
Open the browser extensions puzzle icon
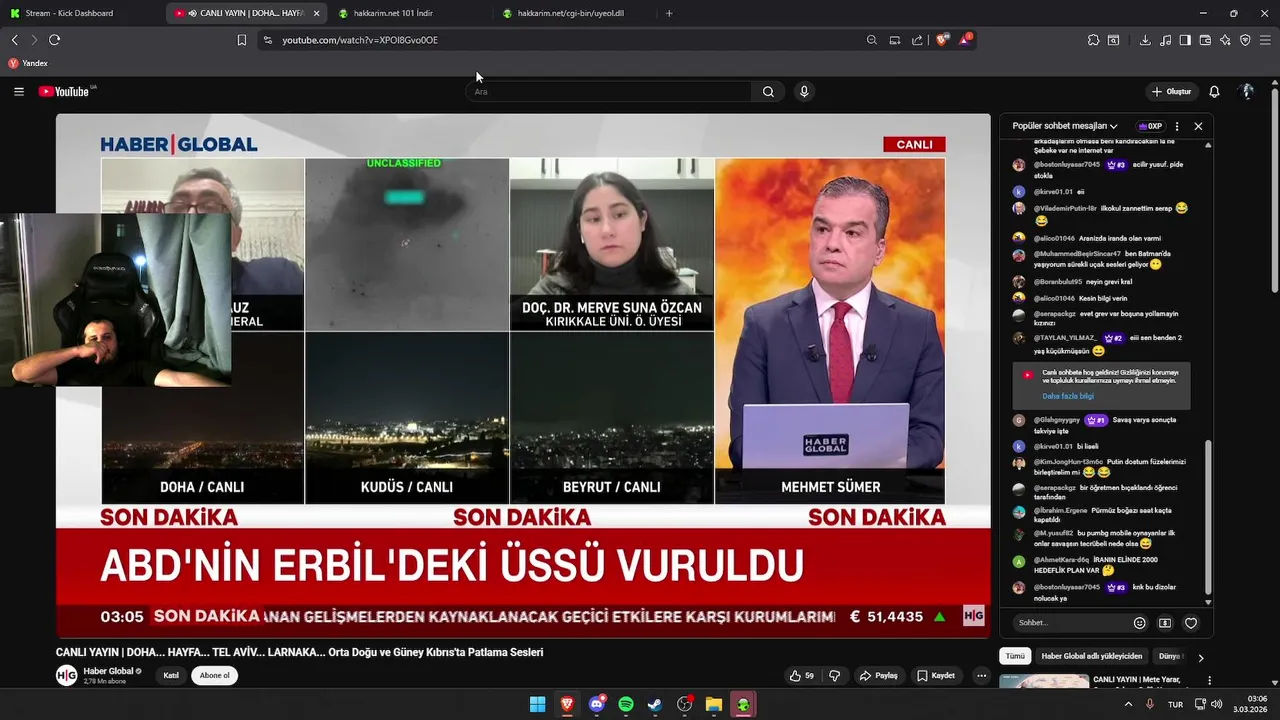1093,40
